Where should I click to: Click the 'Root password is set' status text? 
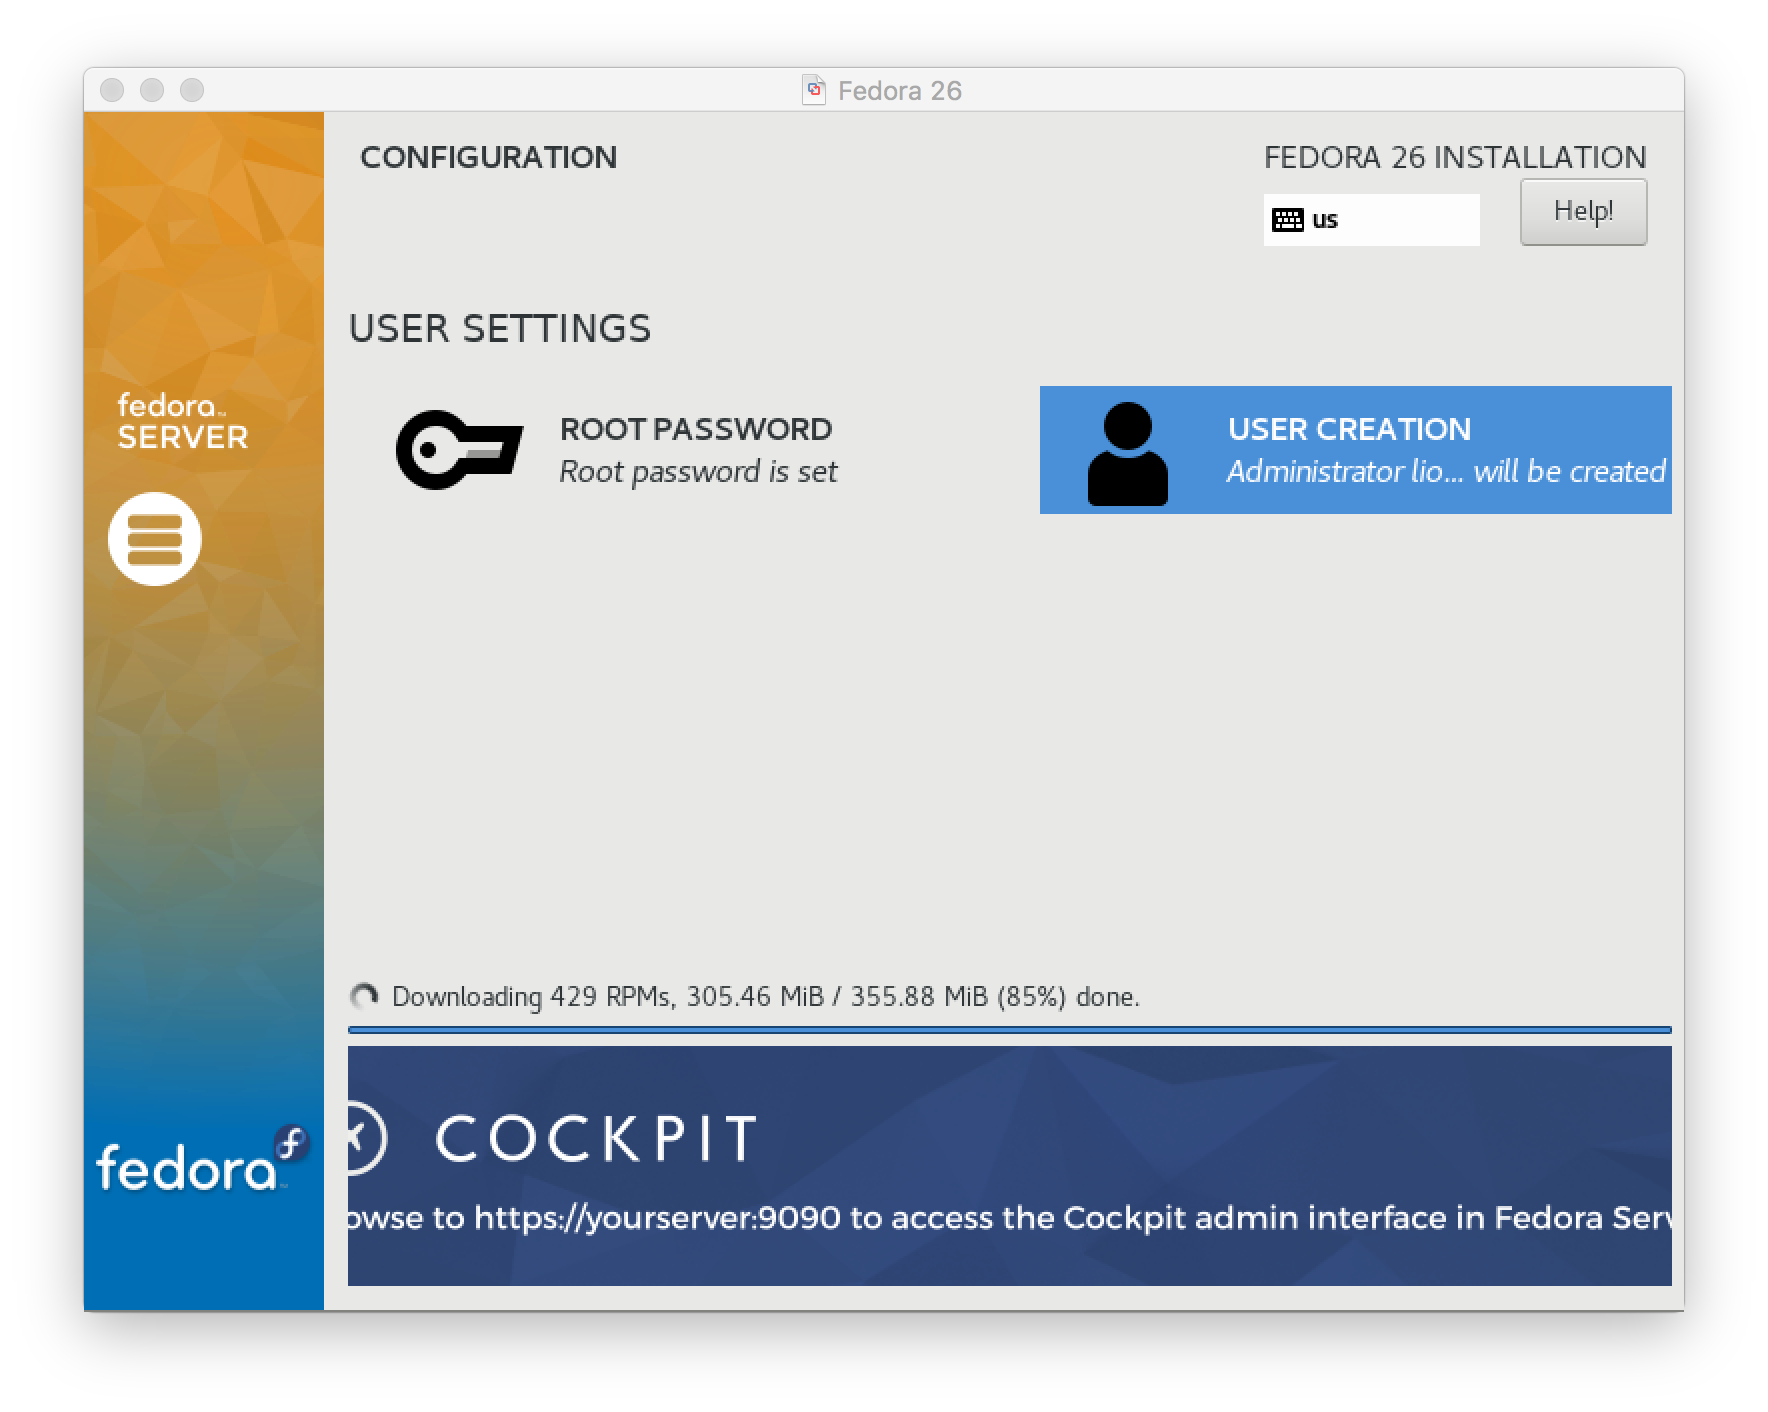point(698,472)
